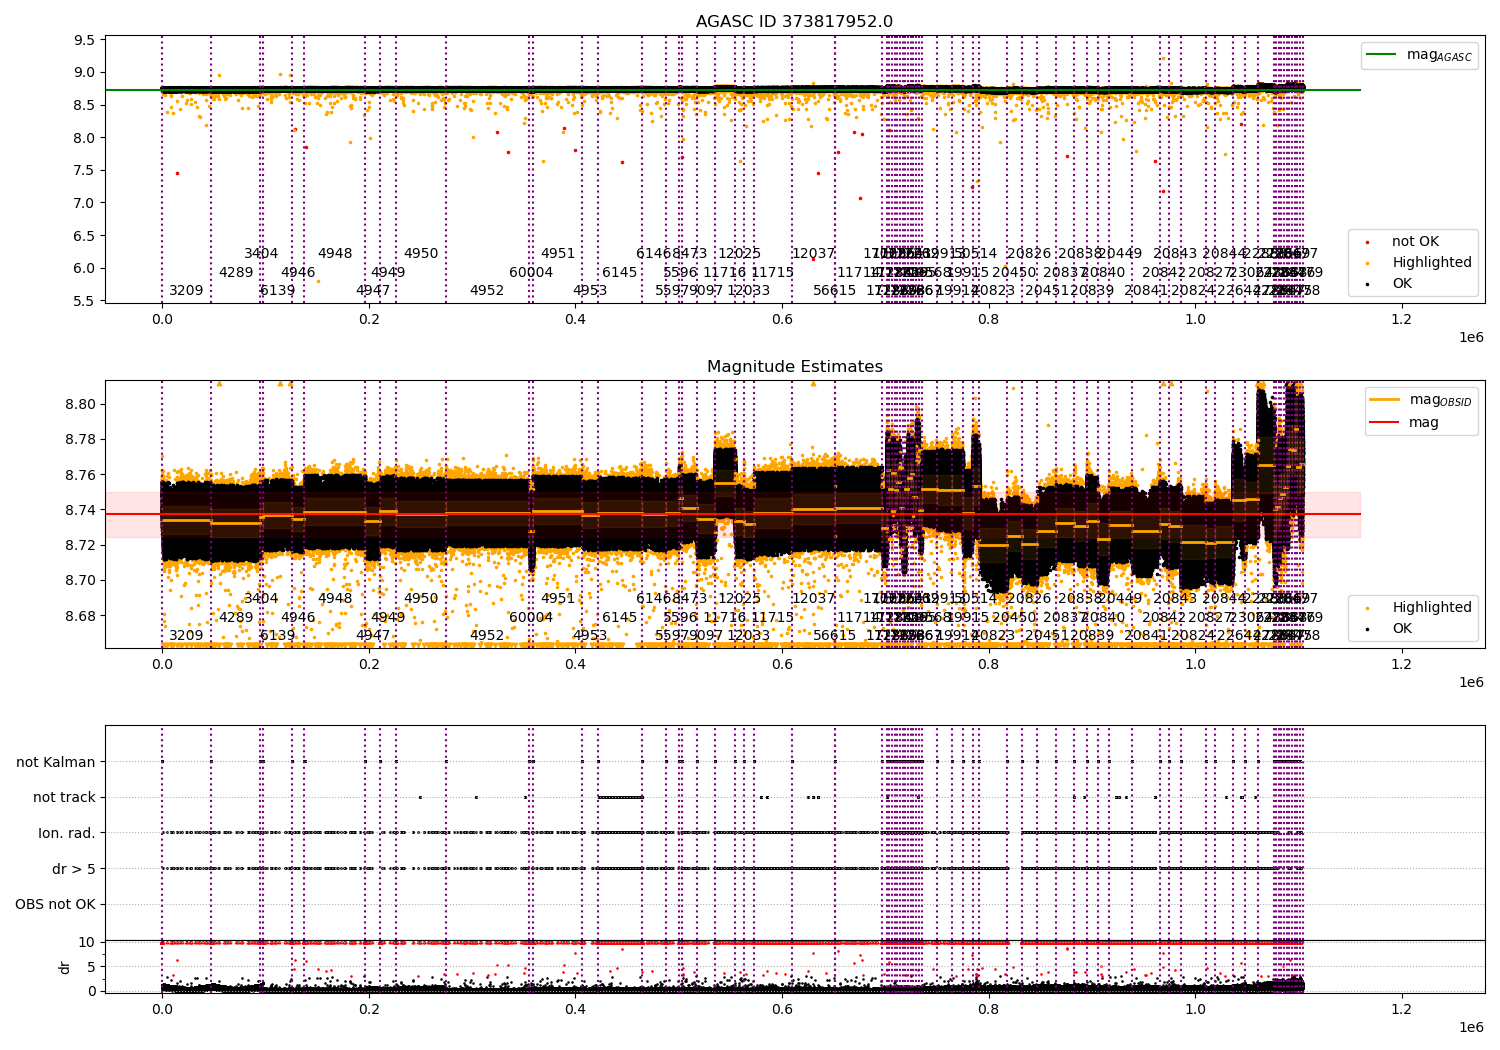The image size is (1500, 1050).
Task: Click obsid label 3209 in middle plot
Action: coord(186,636)
